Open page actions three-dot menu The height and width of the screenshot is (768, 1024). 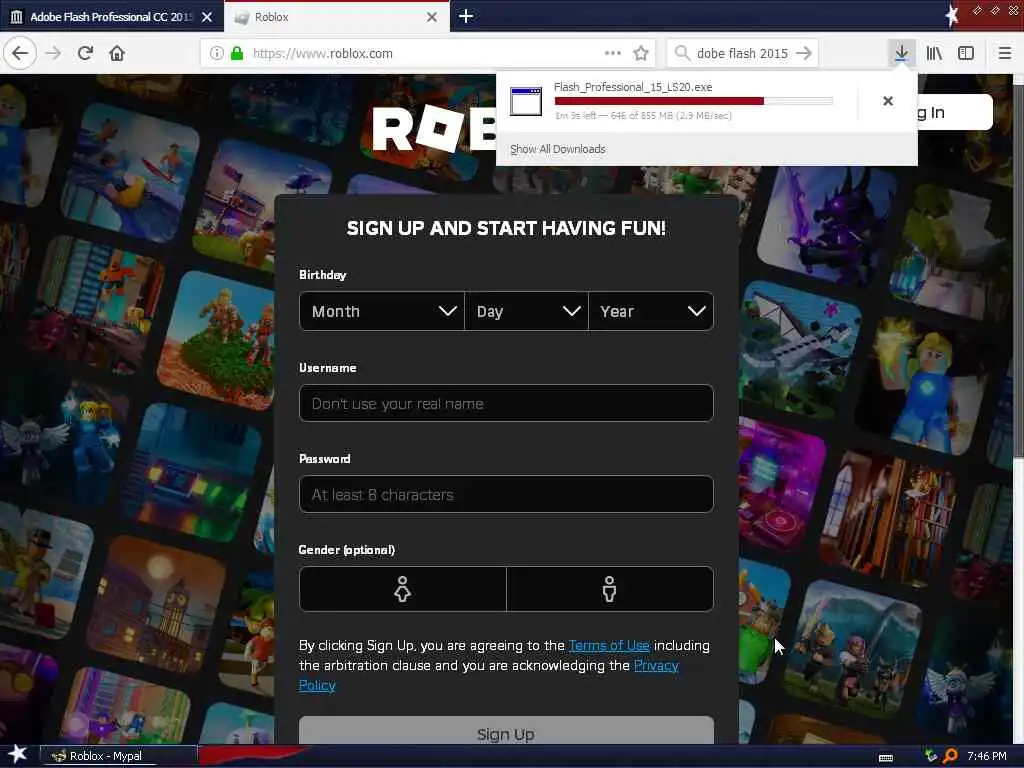click(x=613, y=54)
